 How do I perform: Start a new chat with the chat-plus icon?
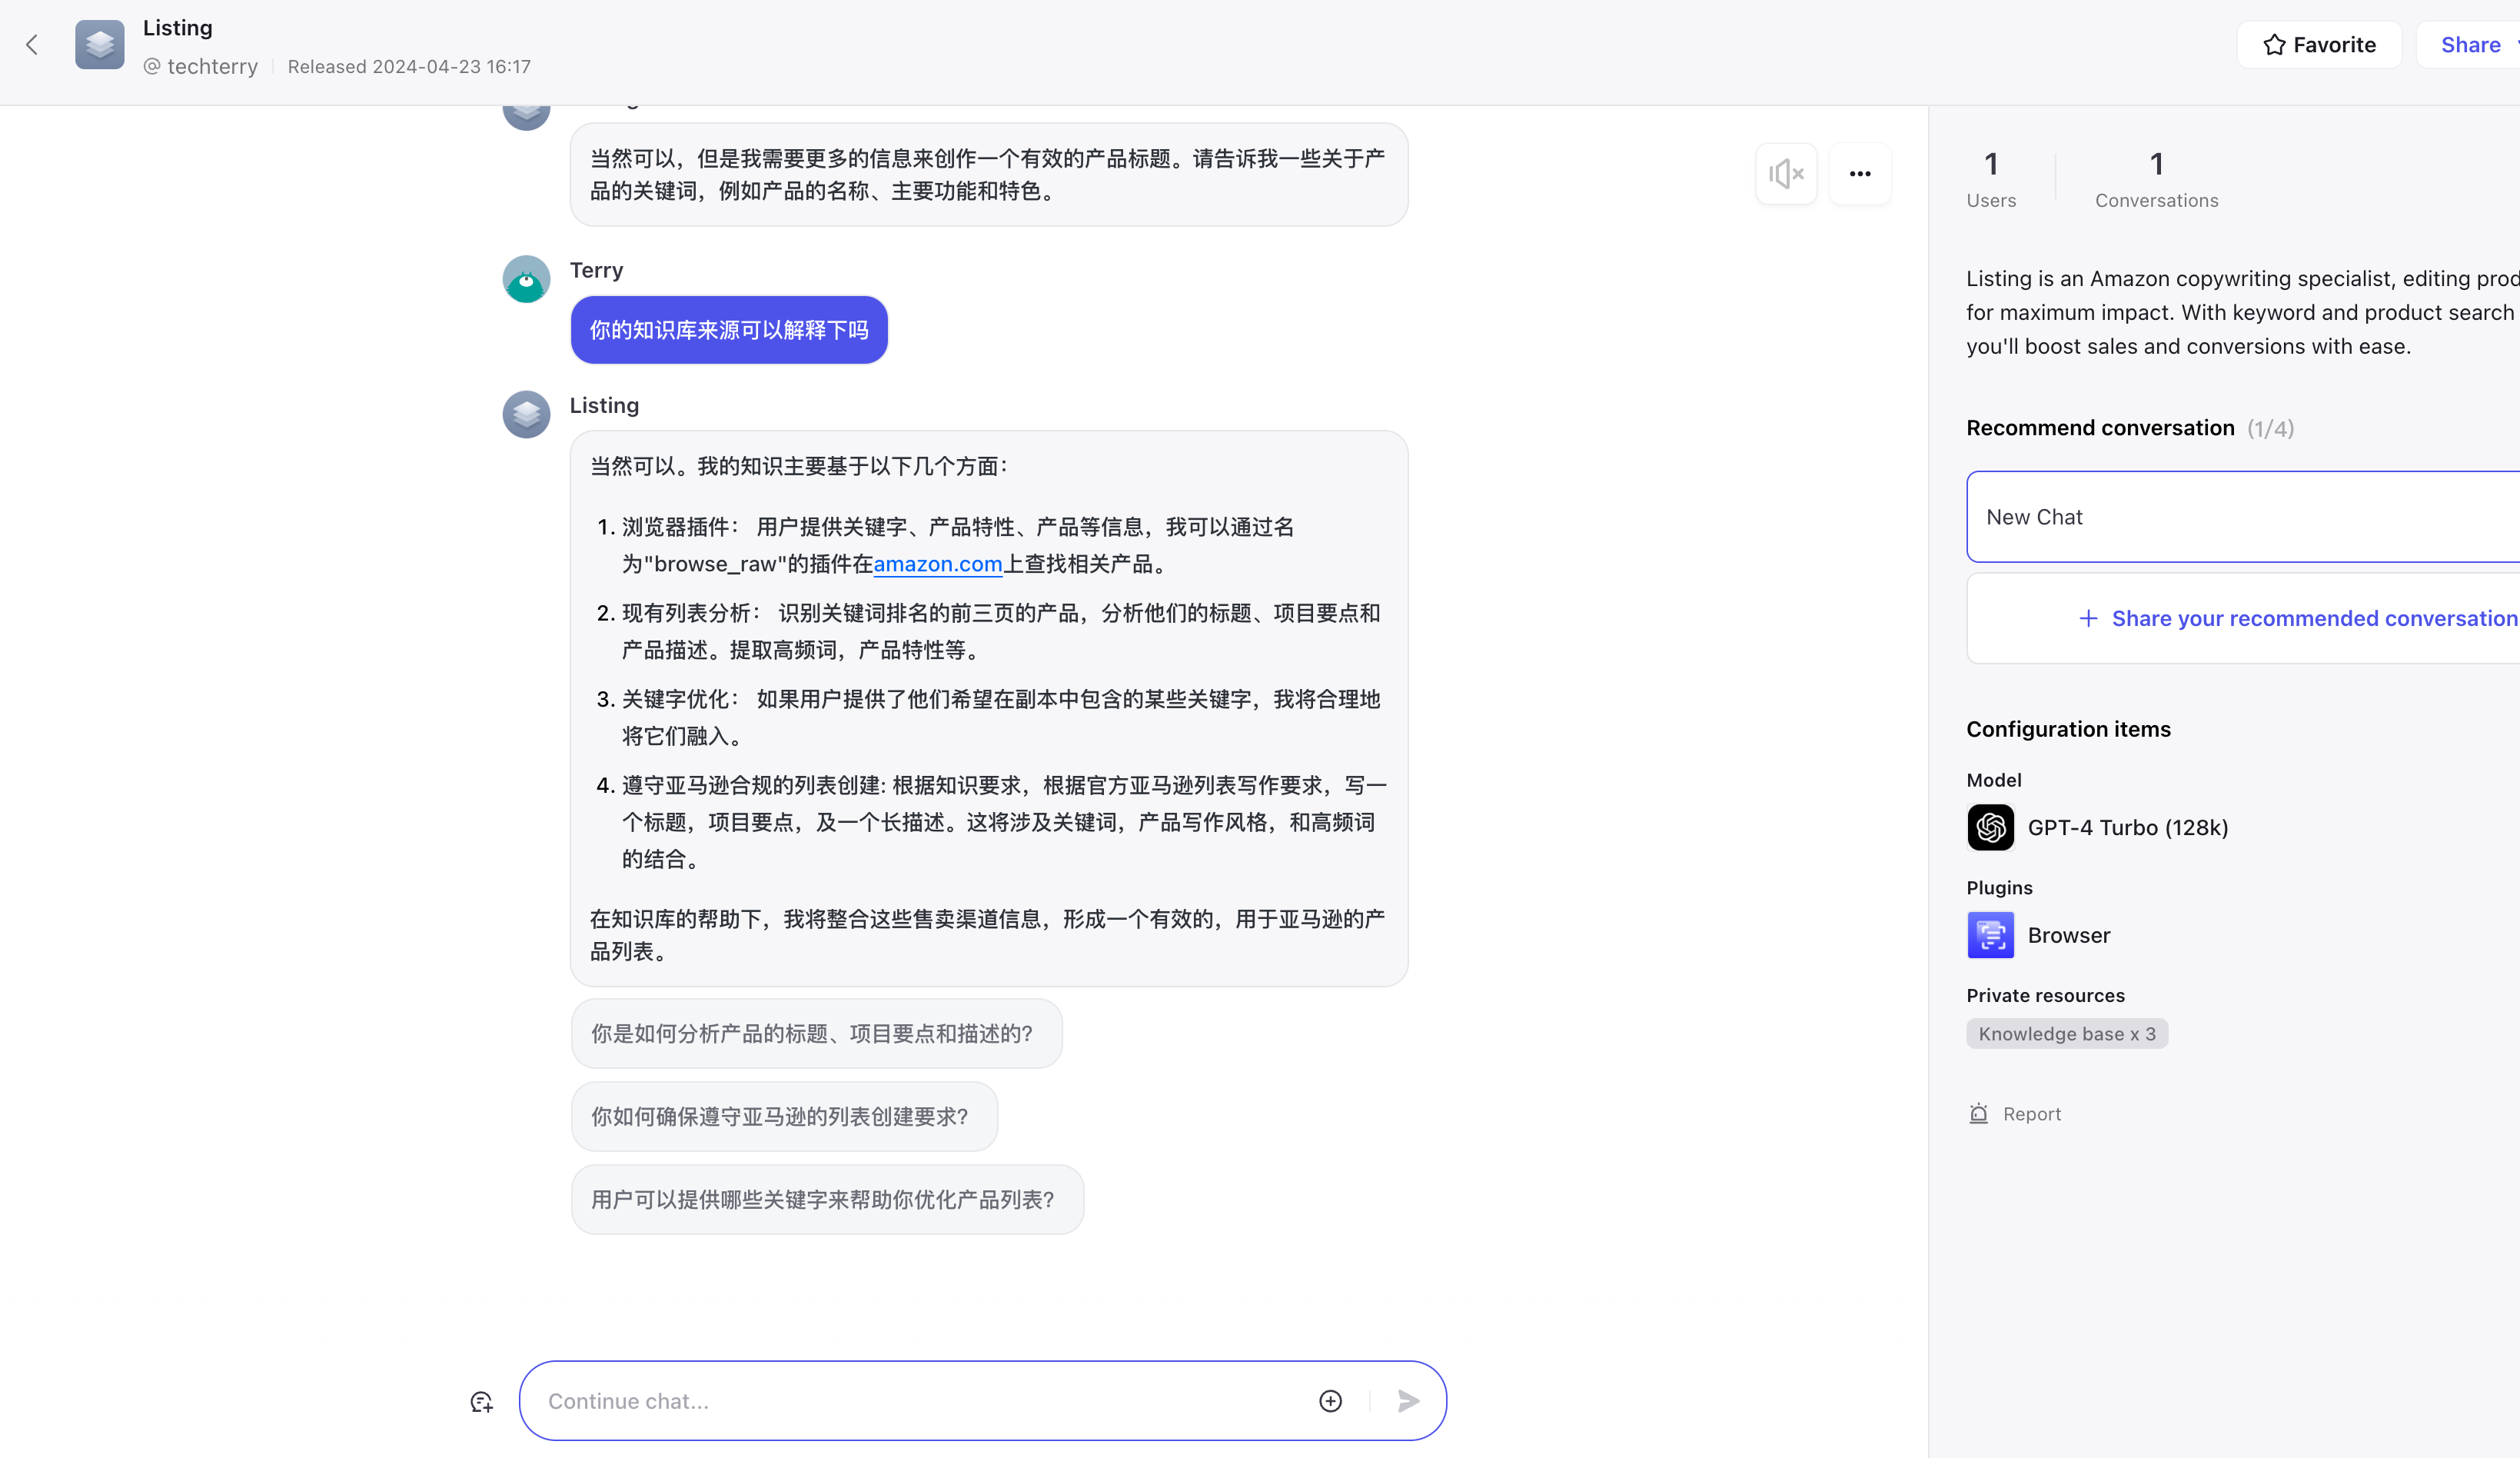pyautogui.click(x=482, y=1401)
